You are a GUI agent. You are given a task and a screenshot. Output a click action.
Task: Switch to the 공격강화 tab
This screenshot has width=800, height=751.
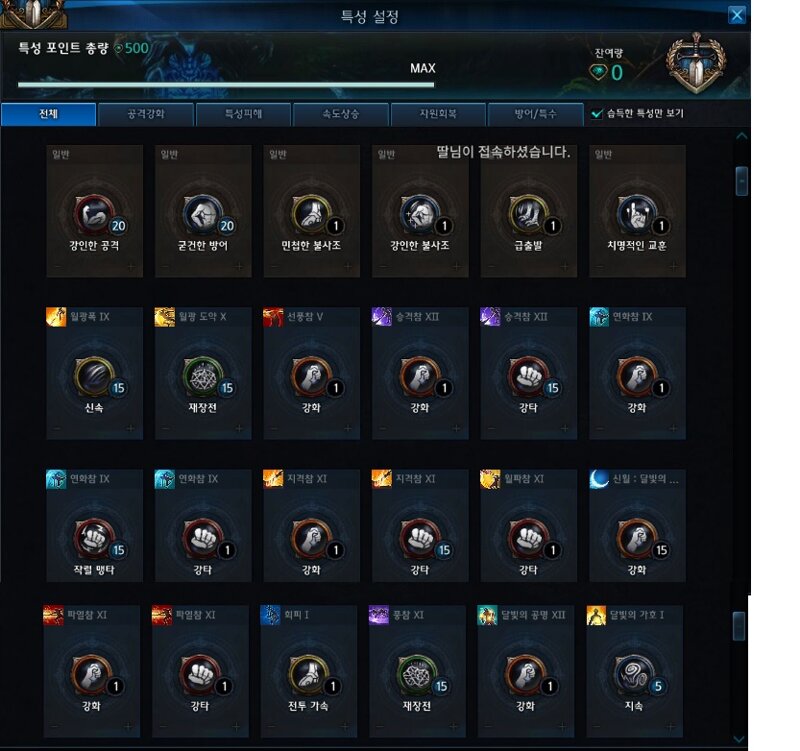[x=146, y=114]
